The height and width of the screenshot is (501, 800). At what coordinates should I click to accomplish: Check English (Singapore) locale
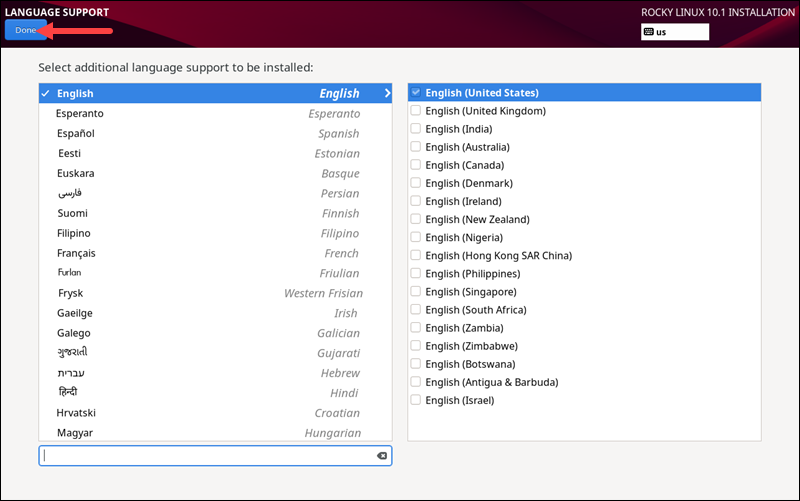416,292
